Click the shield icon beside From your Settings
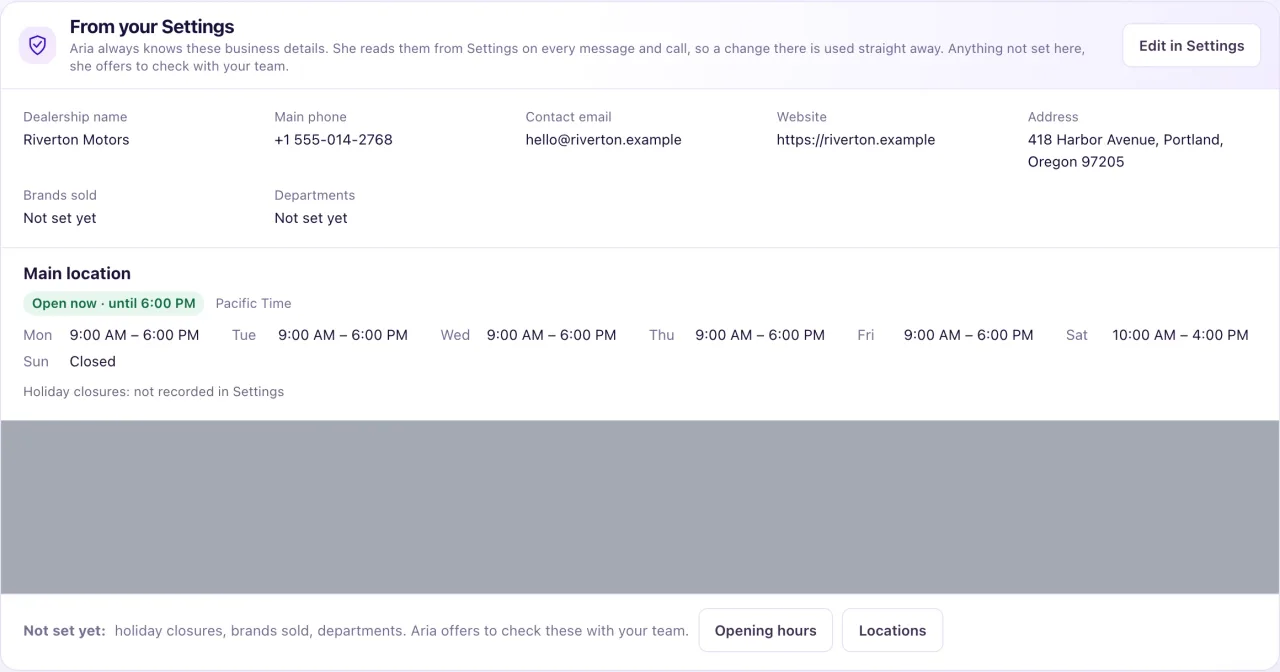This screenshot has height=672, width=1280. (x=38, y=45)
